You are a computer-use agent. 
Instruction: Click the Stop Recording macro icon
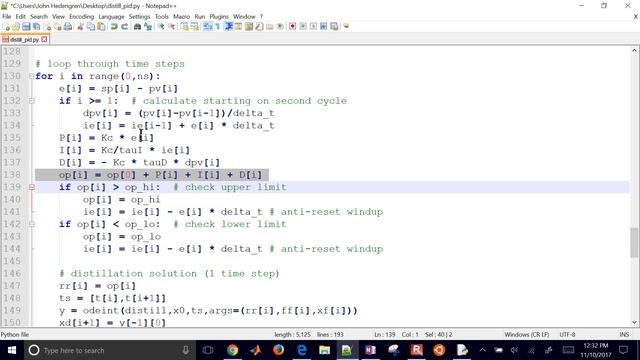point(303,27)
